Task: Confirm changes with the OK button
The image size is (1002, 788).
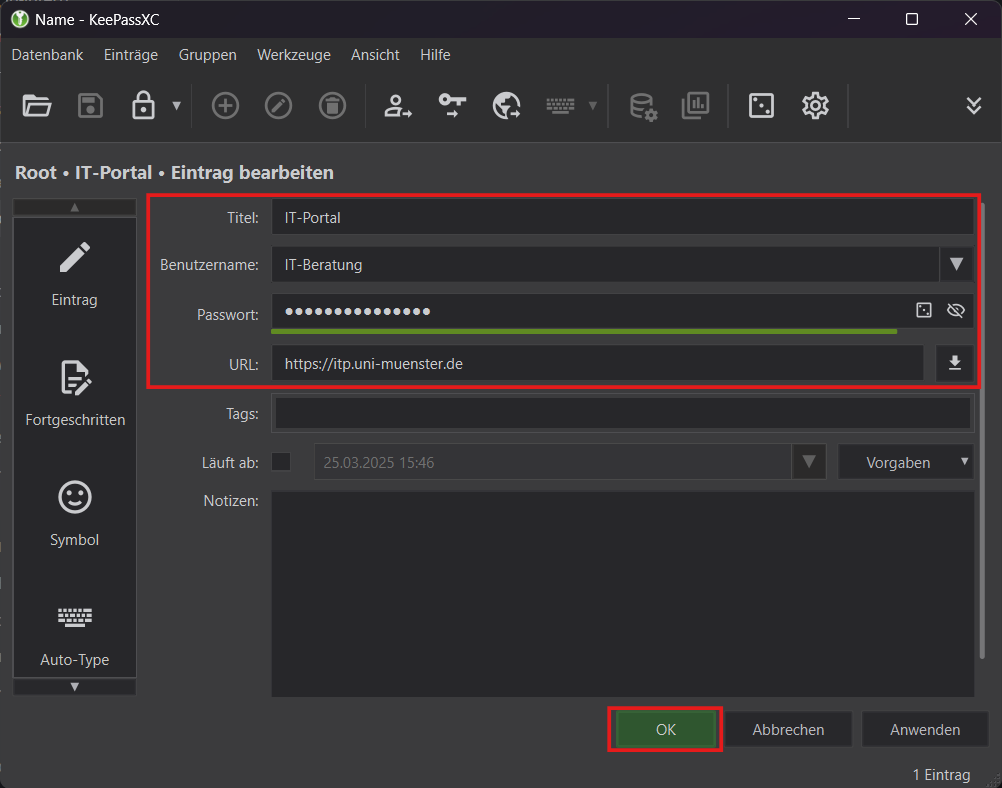Action: coord(664,729)
